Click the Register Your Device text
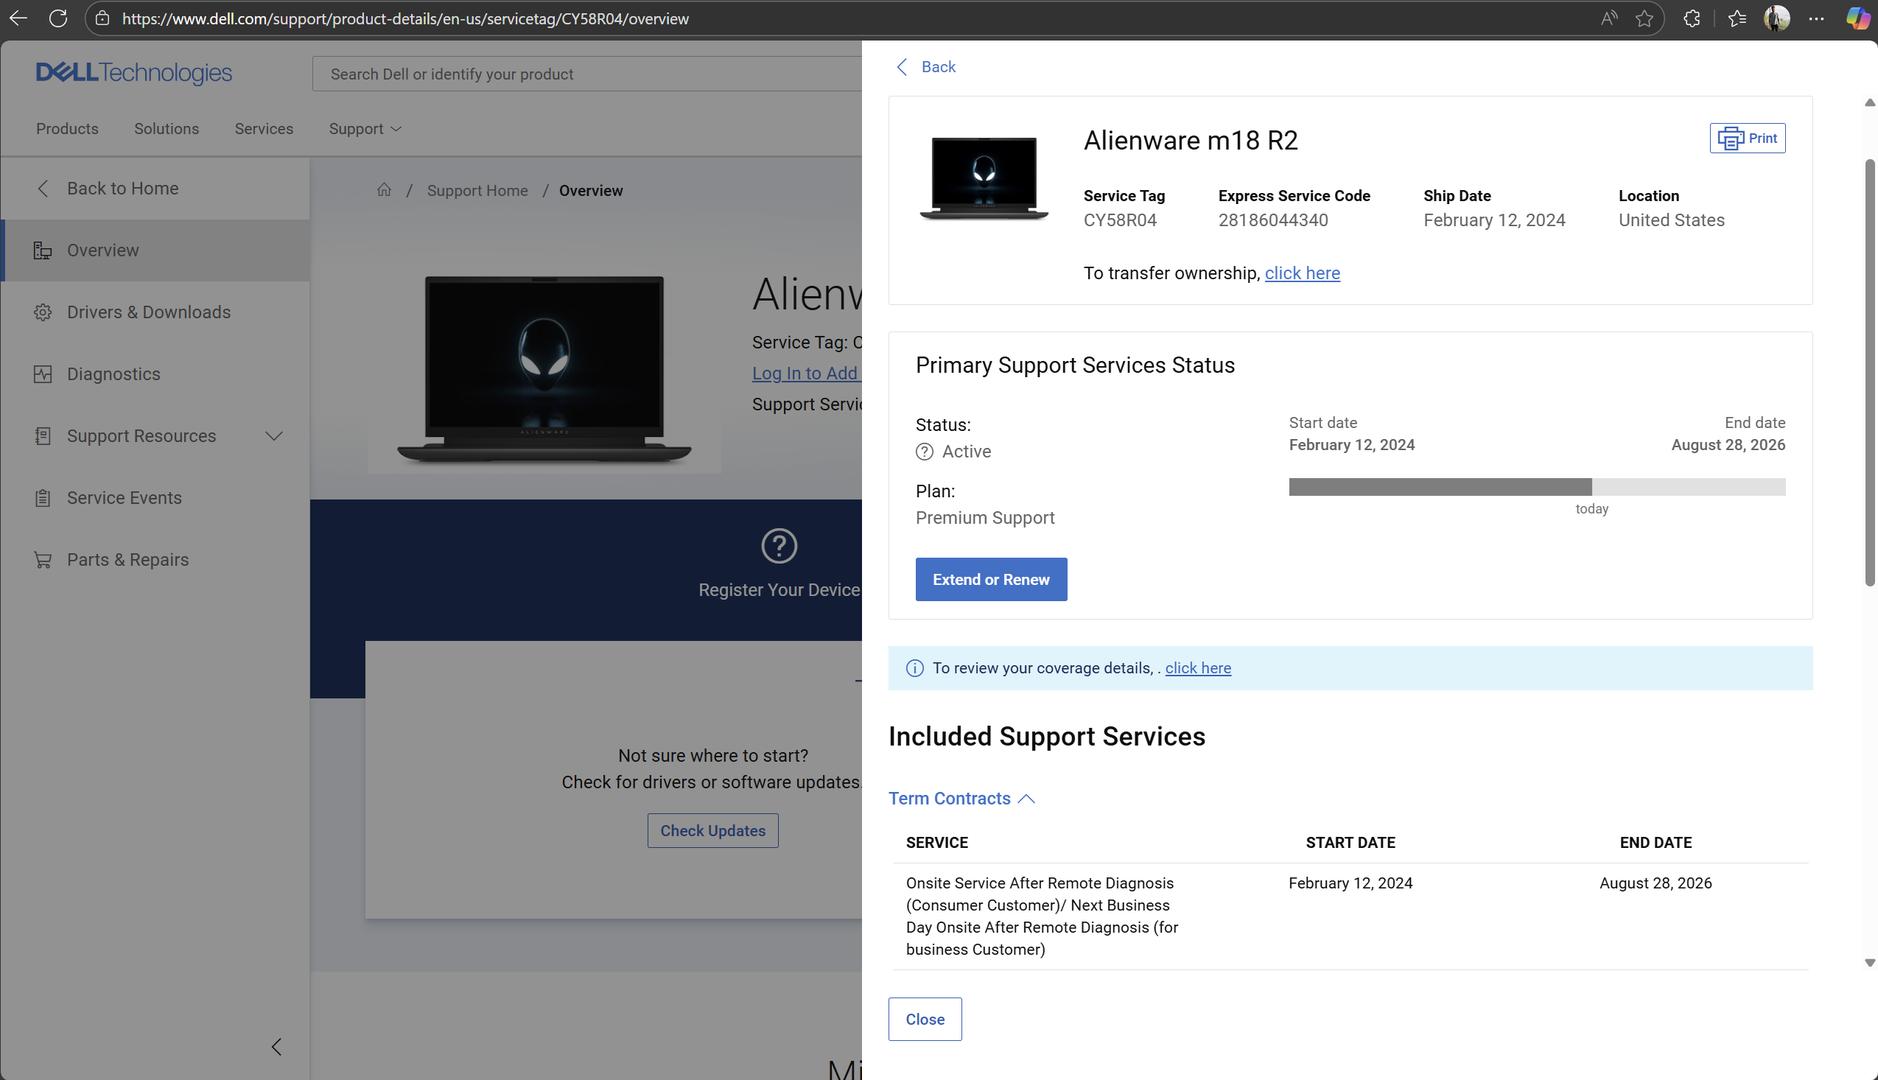1878x1080 pixels. coord(779,590)
